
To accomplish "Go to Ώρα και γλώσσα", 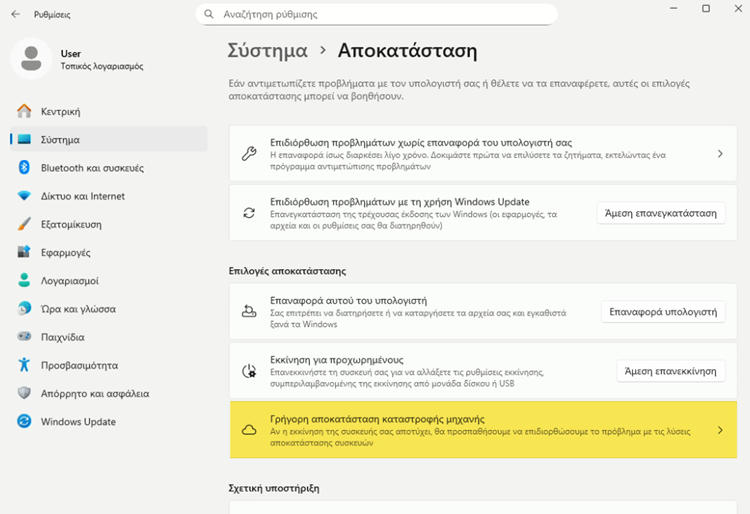I will [109, 308].
